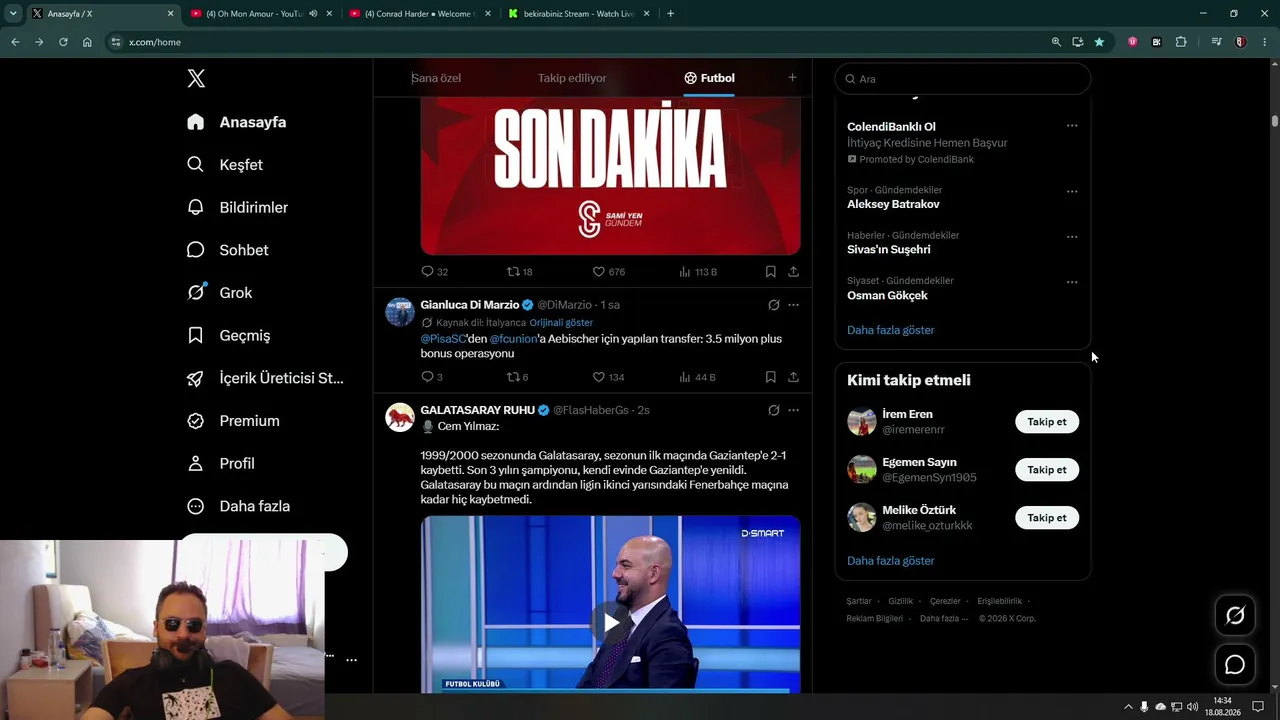The height and width of the screenshot is (720, 1280).
Task: Show more trends under Osman Gökçek
Action: [890, 330]
